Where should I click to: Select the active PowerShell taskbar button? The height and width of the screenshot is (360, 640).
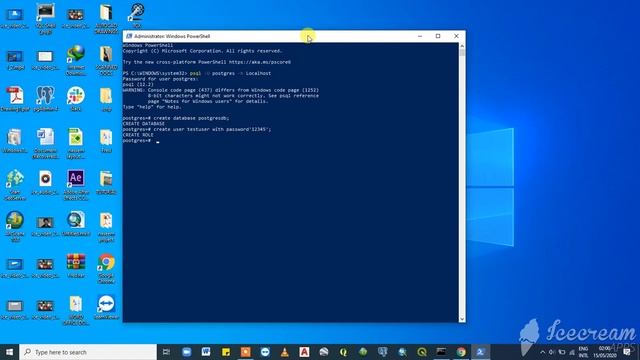point(480,352)
